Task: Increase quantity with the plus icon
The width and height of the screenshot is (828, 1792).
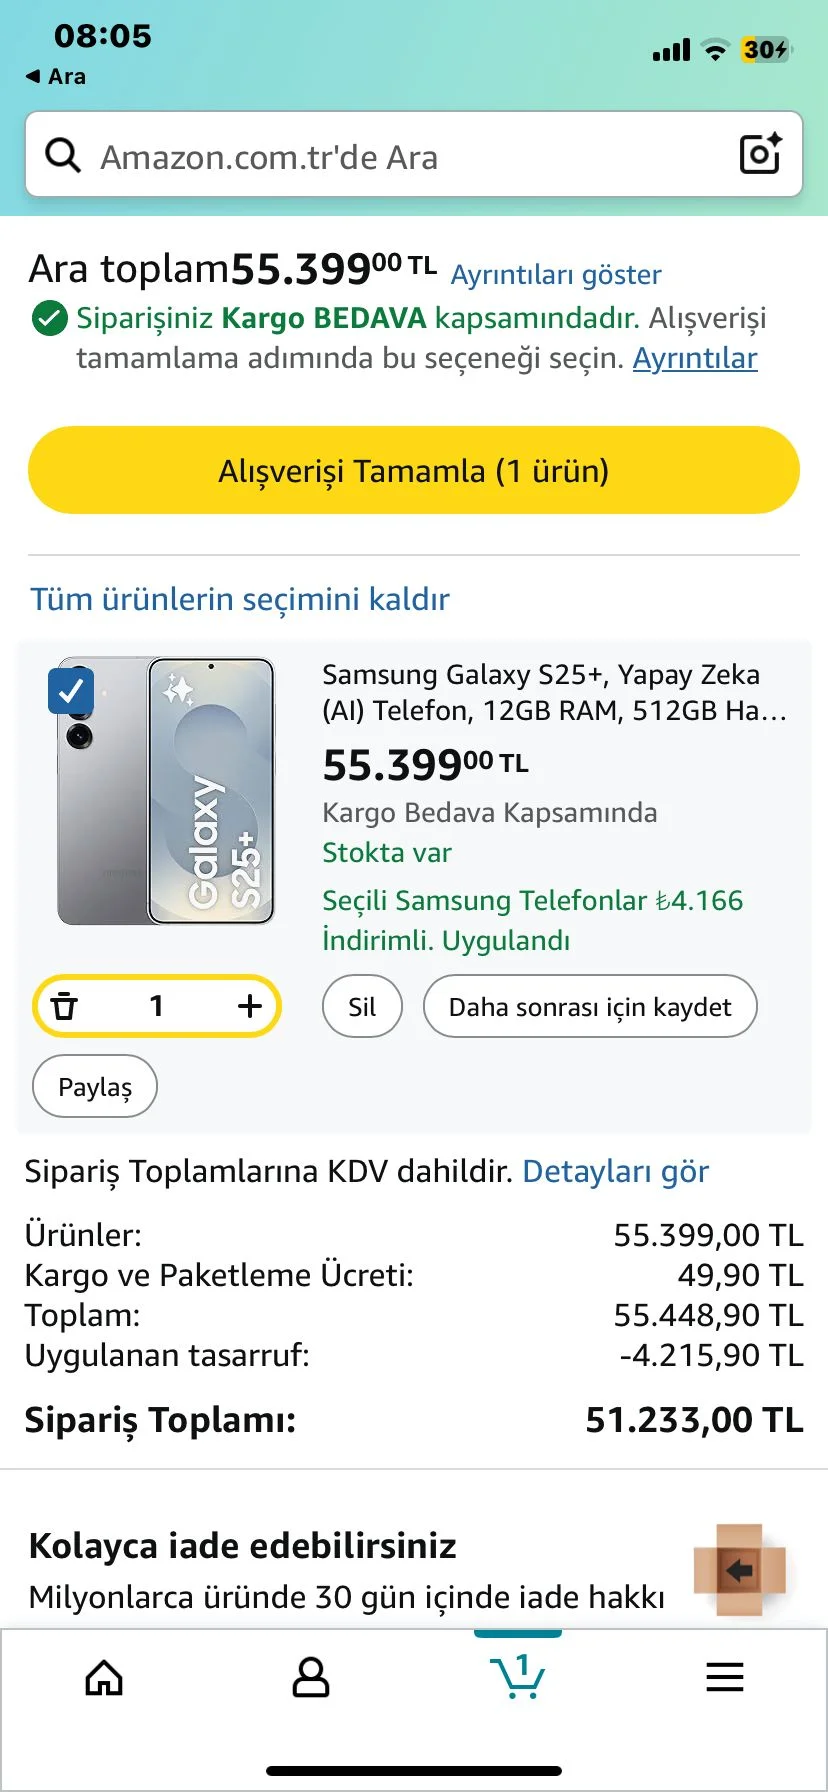Action: (x=250, y=1005)
